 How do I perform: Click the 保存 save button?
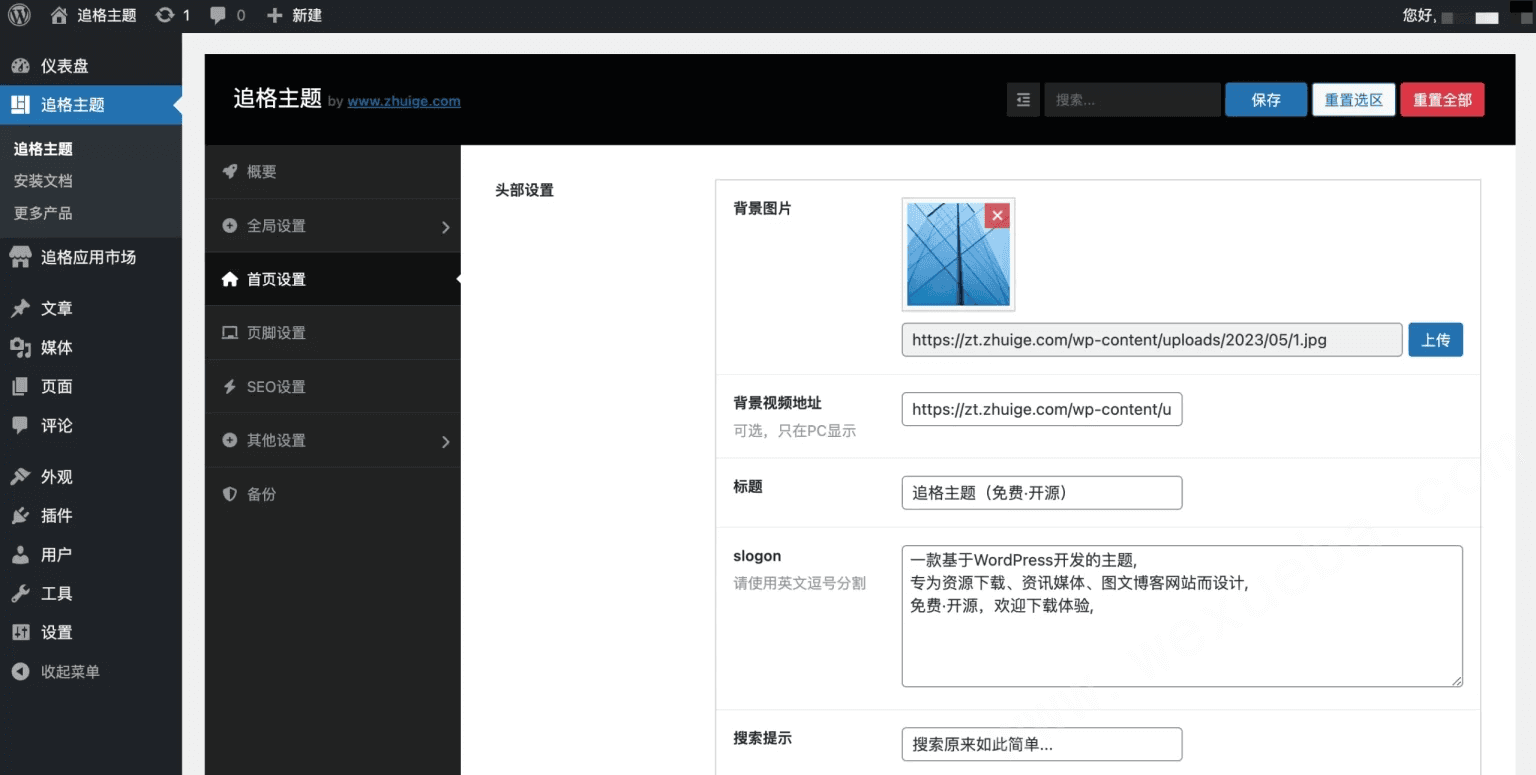tap(1266, 100)
